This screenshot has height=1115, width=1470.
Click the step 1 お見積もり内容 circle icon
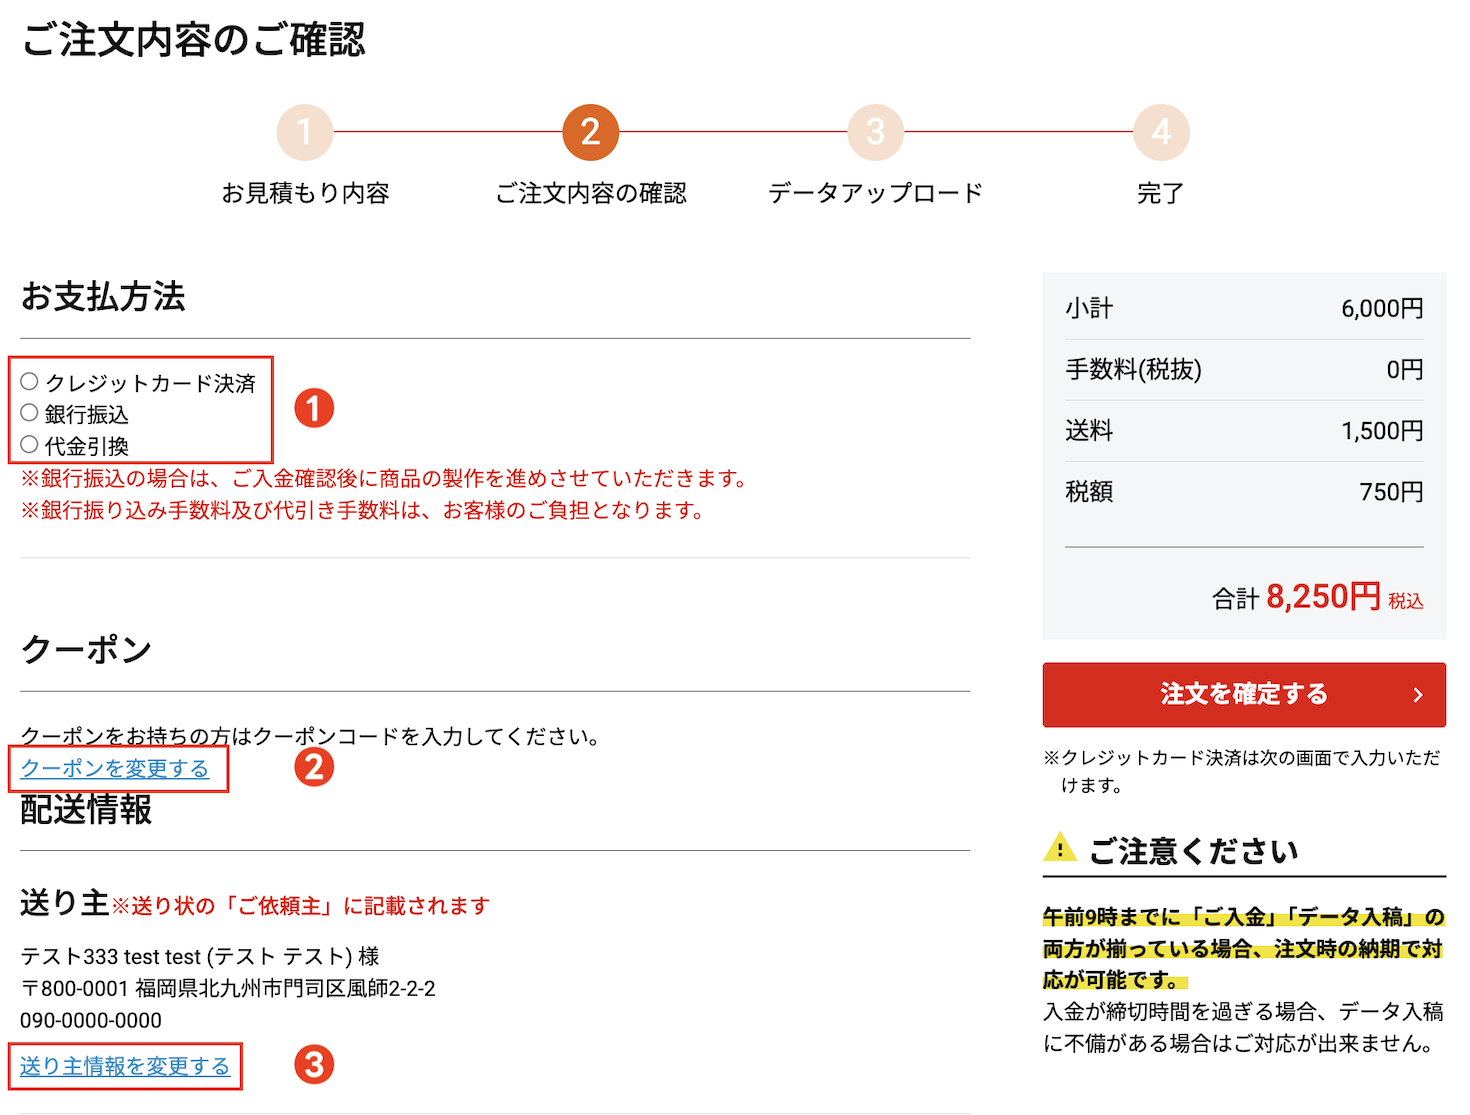click(305, 131)
